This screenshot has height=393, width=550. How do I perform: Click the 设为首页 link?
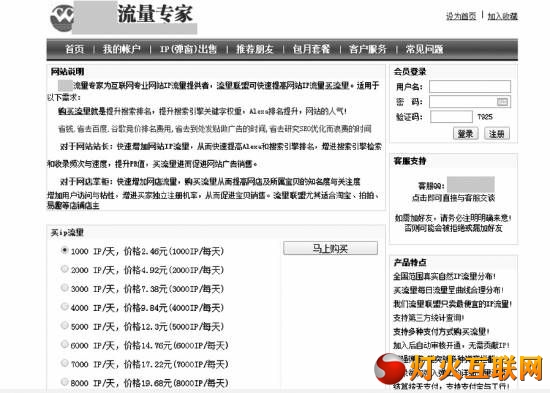coord(461,16)
